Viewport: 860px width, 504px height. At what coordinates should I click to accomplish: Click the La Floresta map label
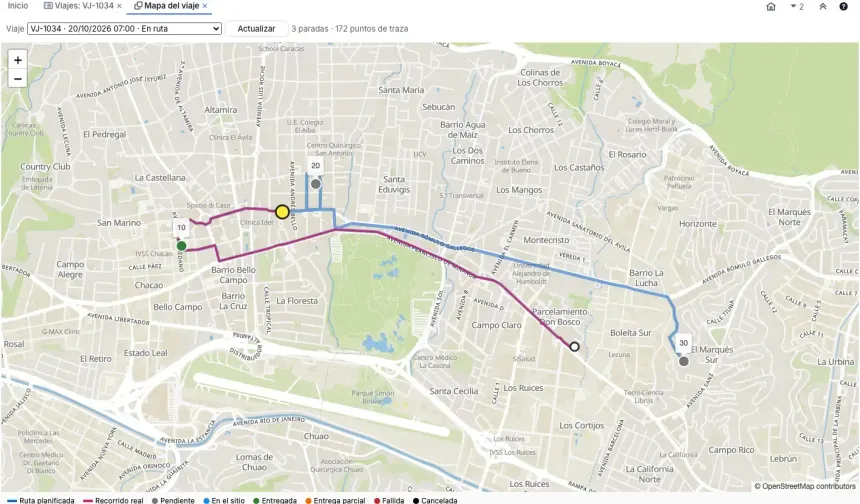297,301
